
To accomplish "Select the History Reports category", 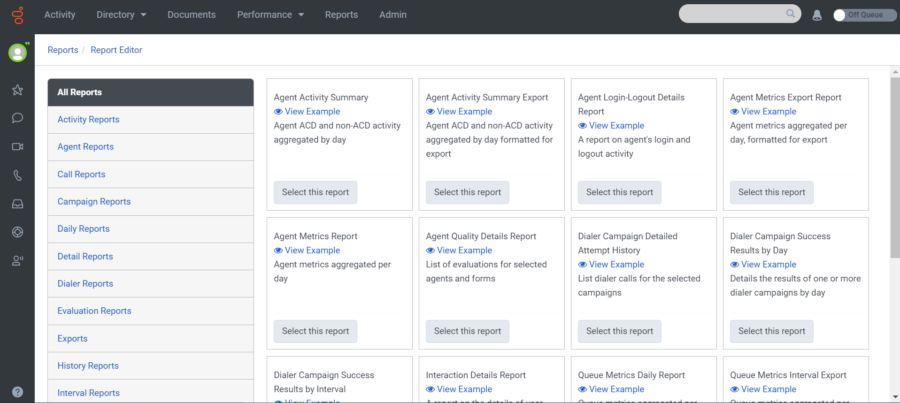I will [x=150, y=366].
